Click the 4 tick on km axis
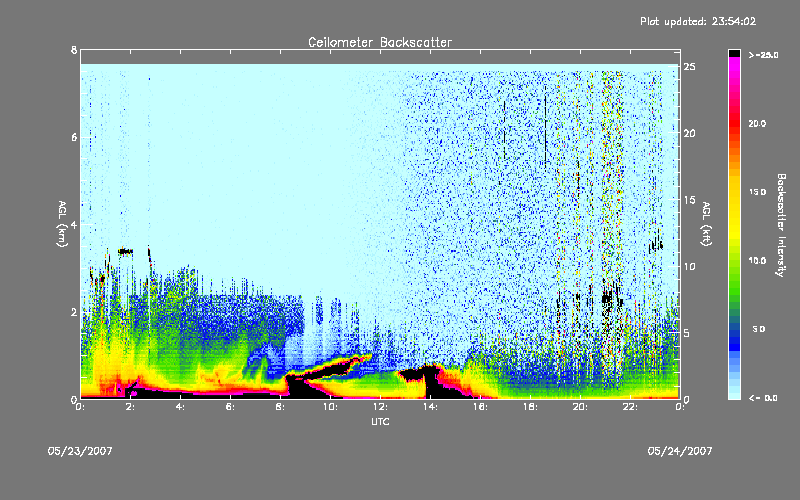This screenshot has width=800, height=500. (74, 224)
